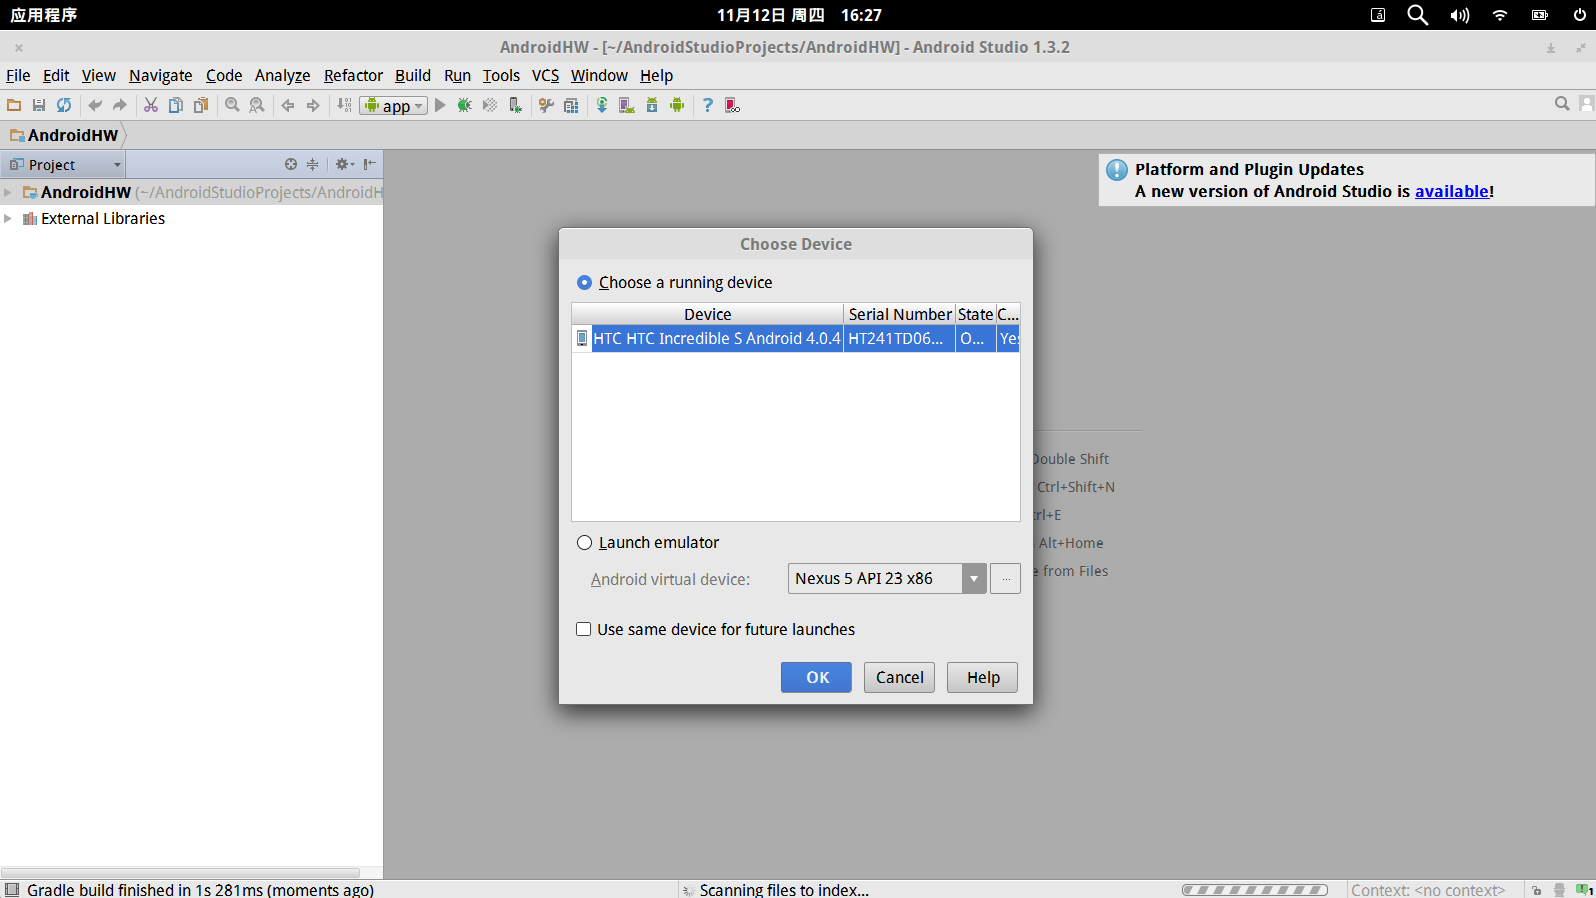Click the Find magnifier icon
Screen dimensions: 1596x898
tap(232, 105)
